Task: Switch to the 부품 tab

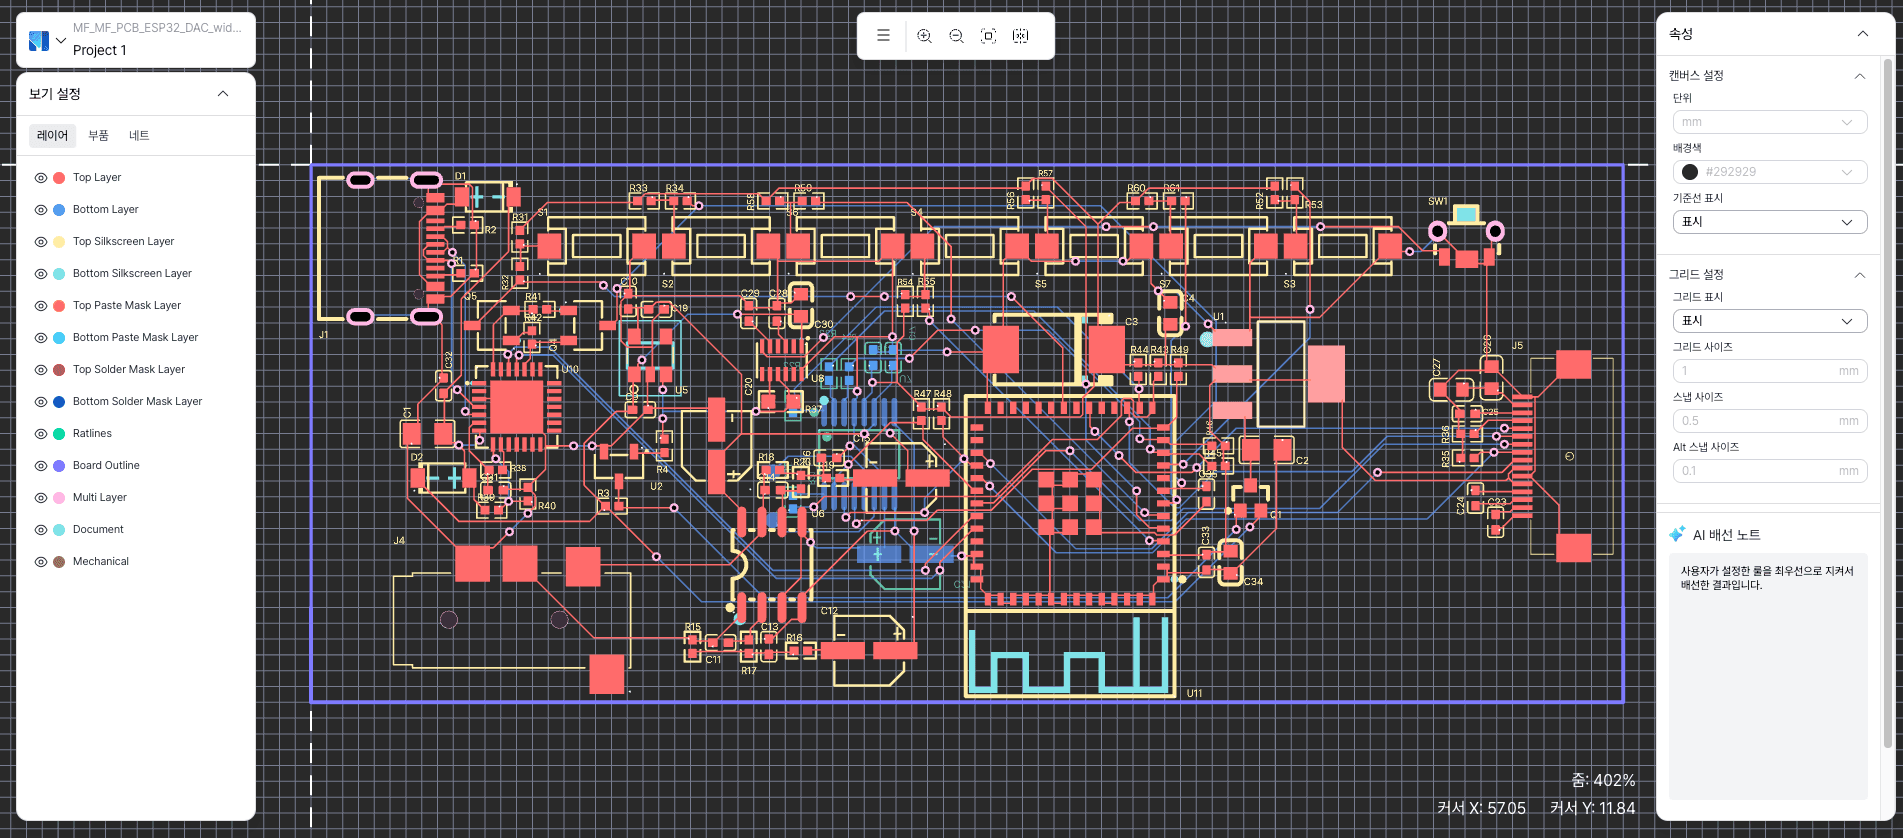Action: click(98, 136)
